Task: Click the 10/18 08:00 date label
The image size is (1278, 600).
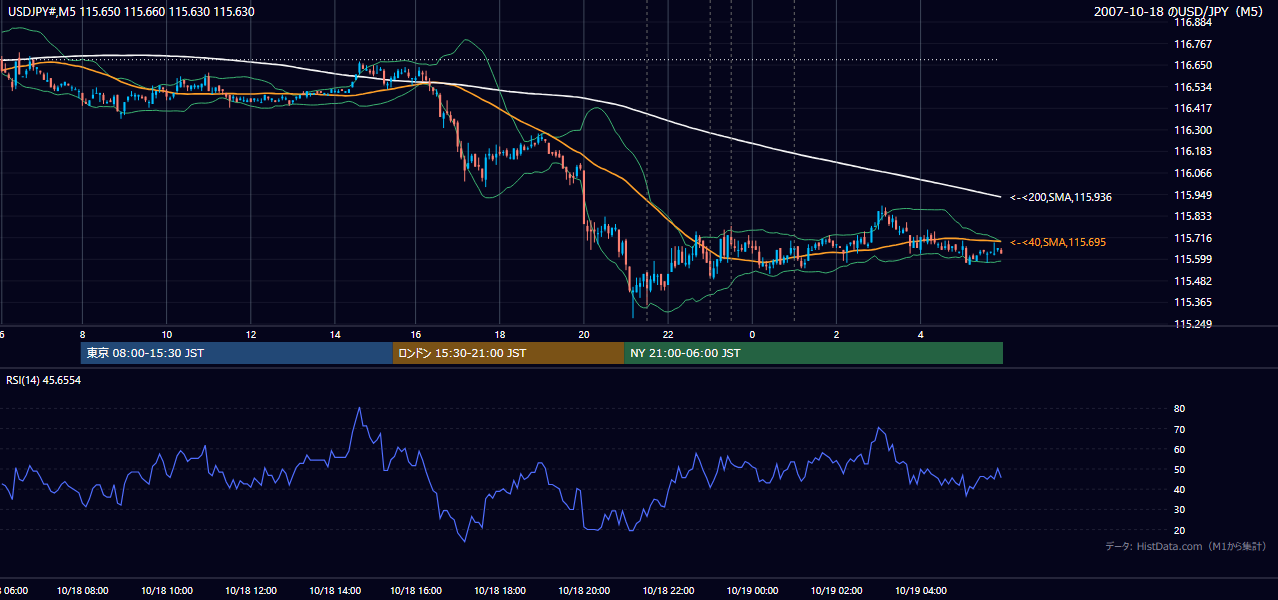Action: point(83,591)
